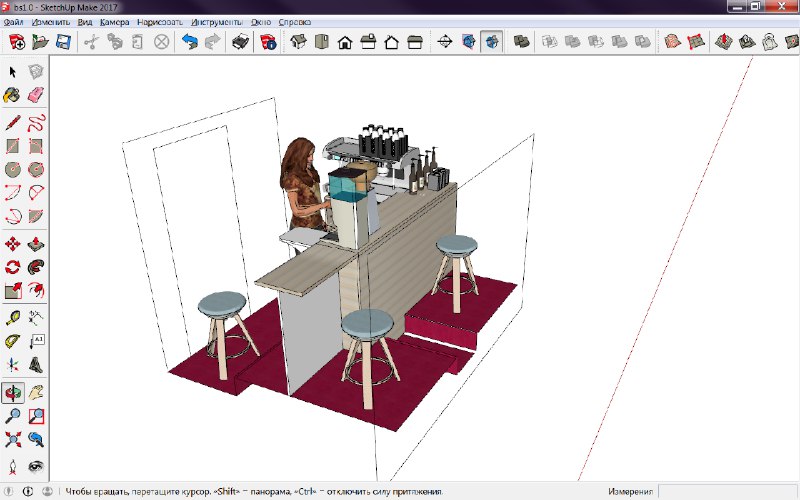800x500 pixels.
Task: Pick the Eraser tool
Action: [36, 95]
